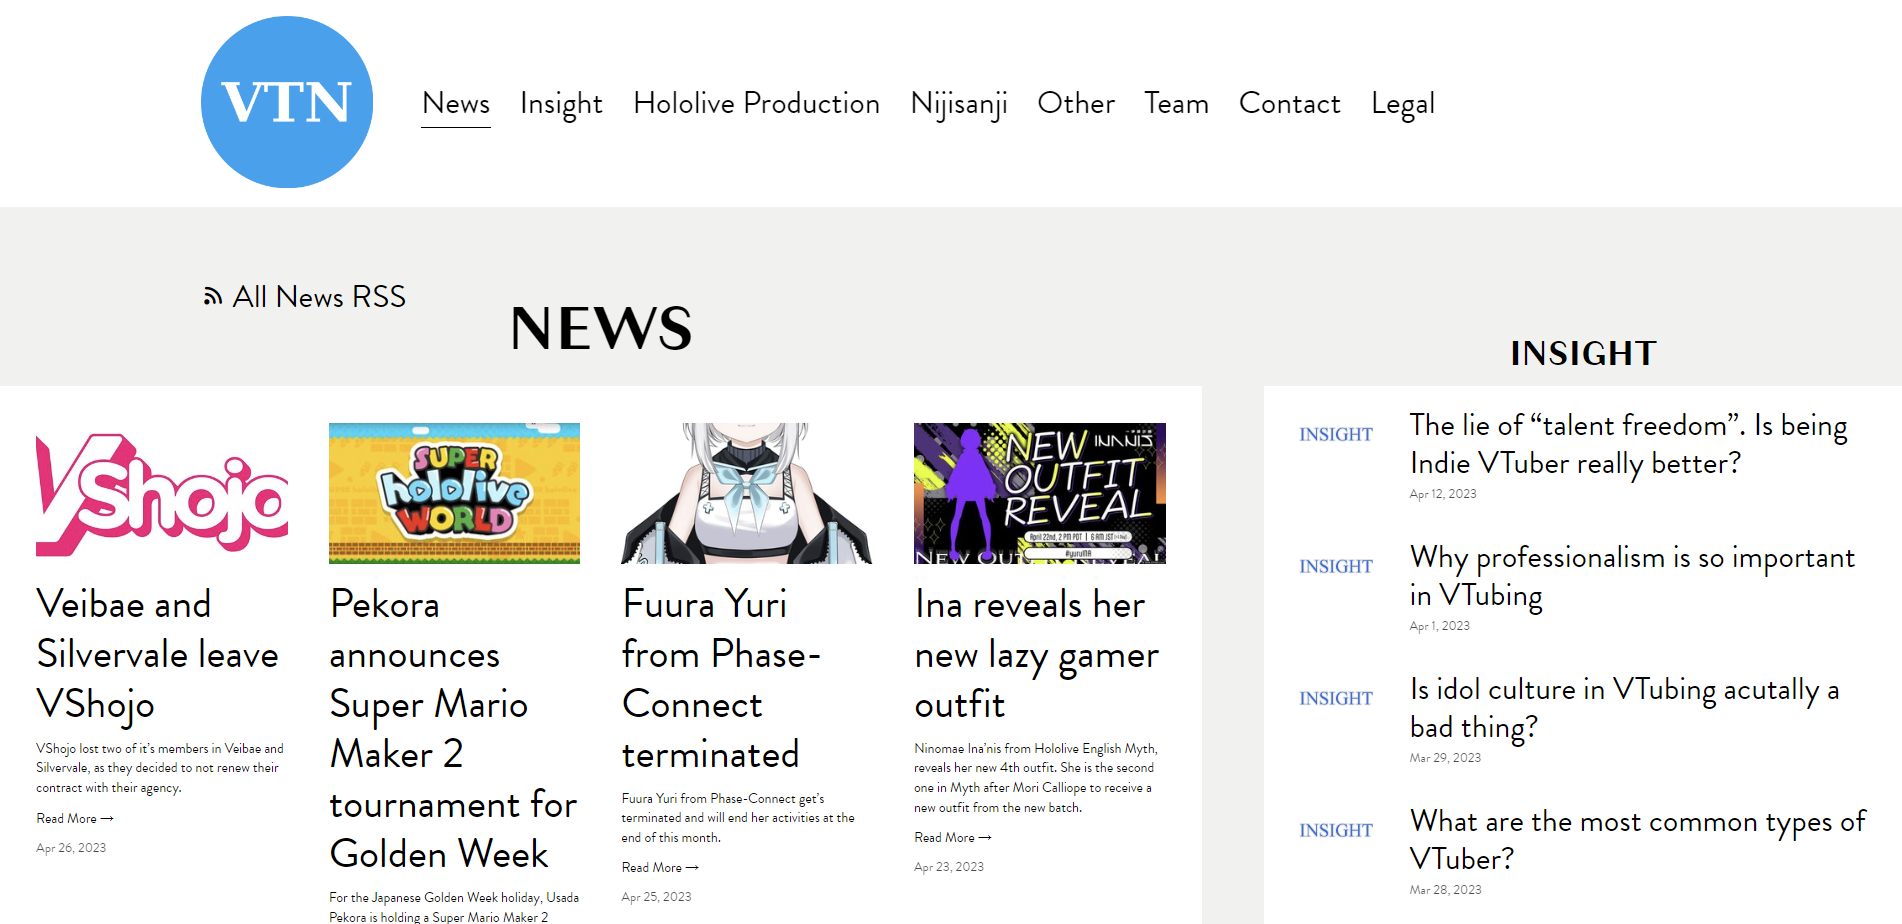Open Is idol culture in VTubing article
1902x924 pixels.
(x=1624, y=708)
